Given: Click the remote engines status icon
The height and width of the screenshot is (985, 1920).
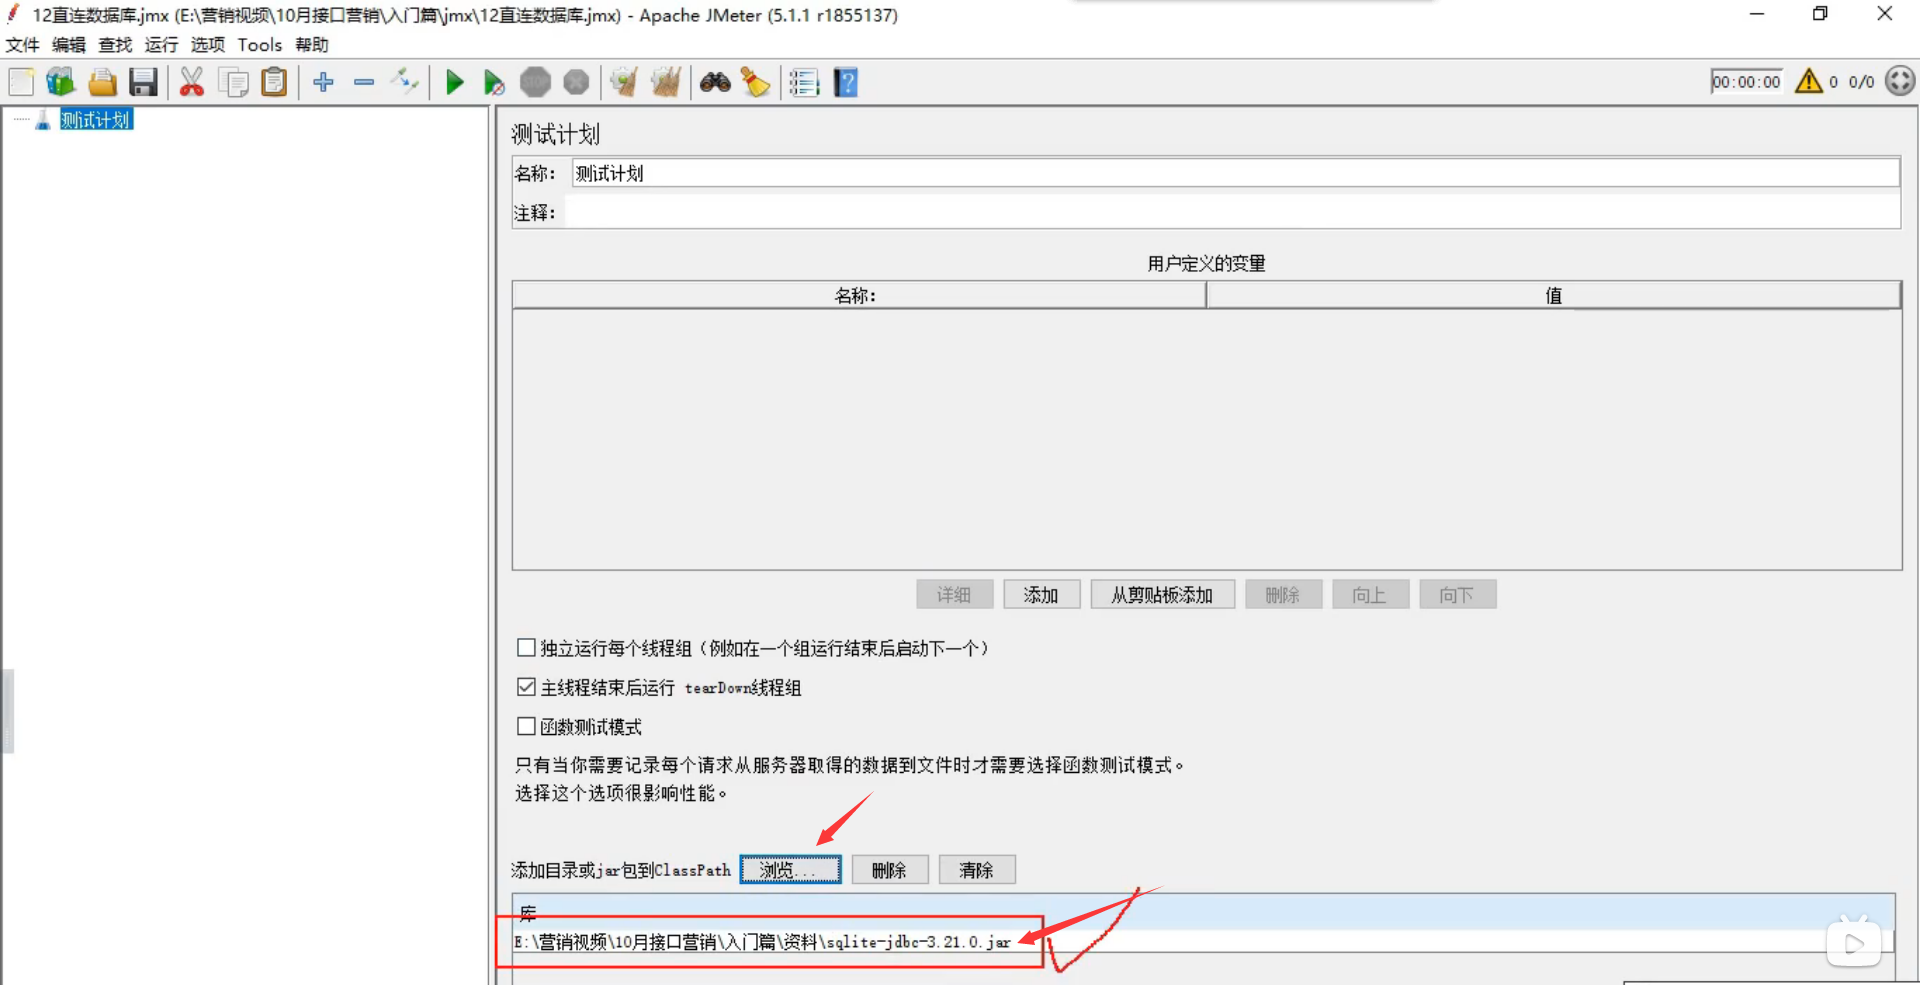Looking at the screenshot, I should click(1900, 81).
